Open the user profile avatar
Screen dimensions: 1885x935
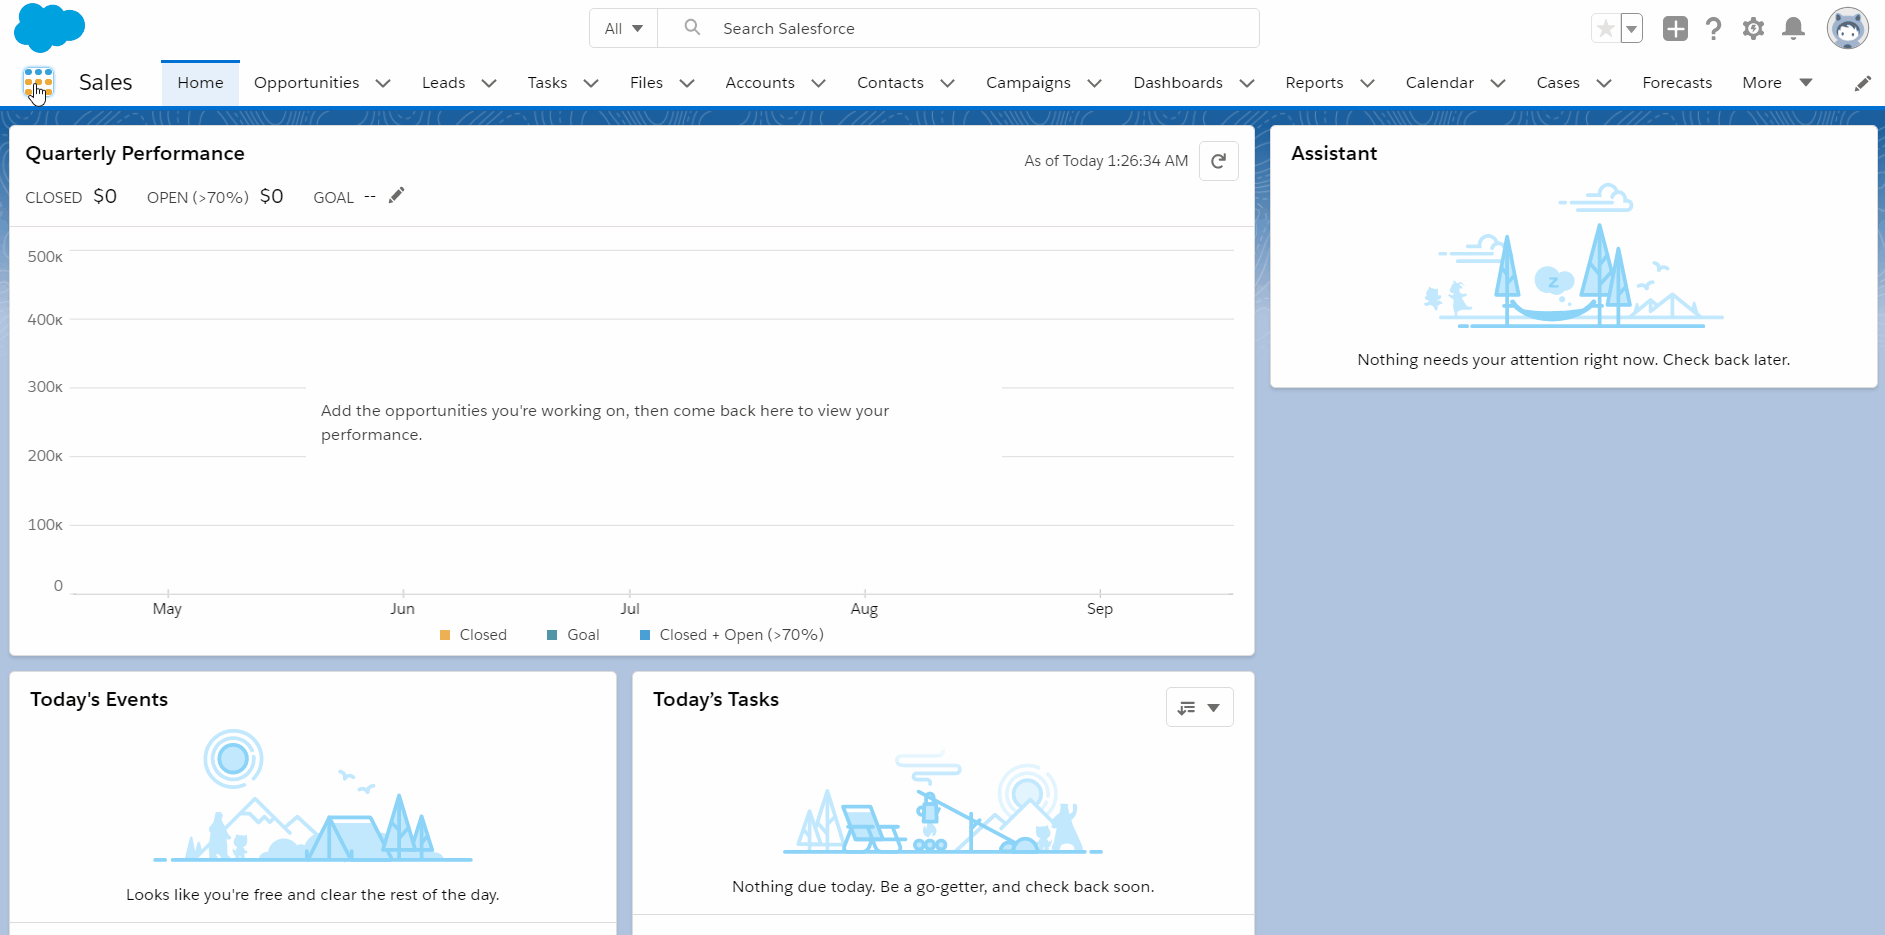pyautogui.click(x=1846, y=29)
